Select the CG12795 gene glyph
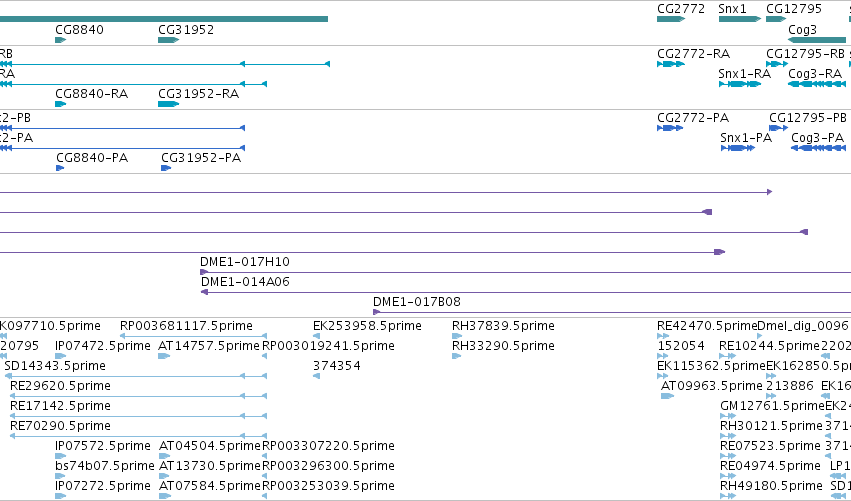 coord(776,20)
